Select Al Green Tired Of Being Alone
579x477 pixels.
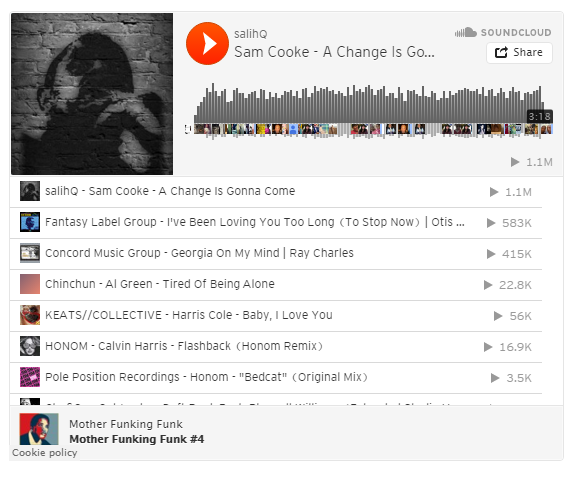275,285
